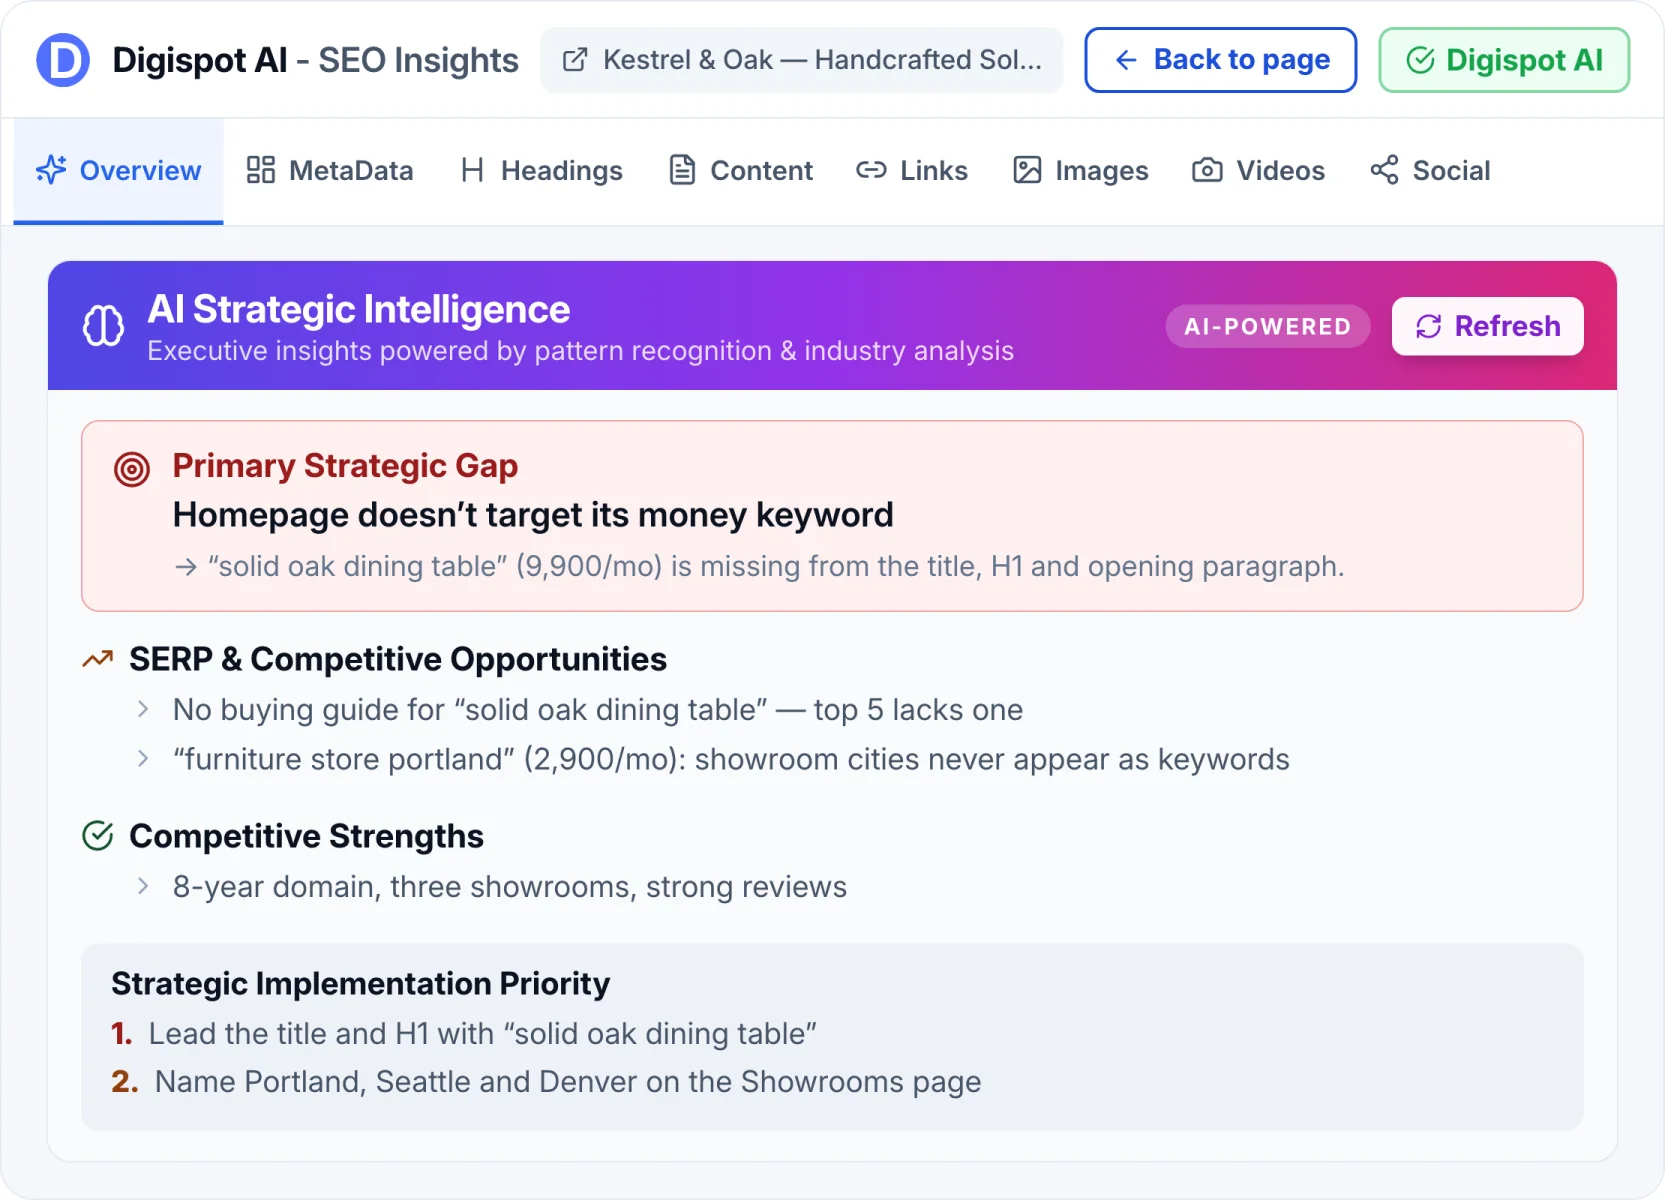
Task: Expand the 'furniture store portland' item chevron
Action: click(143, 759)
